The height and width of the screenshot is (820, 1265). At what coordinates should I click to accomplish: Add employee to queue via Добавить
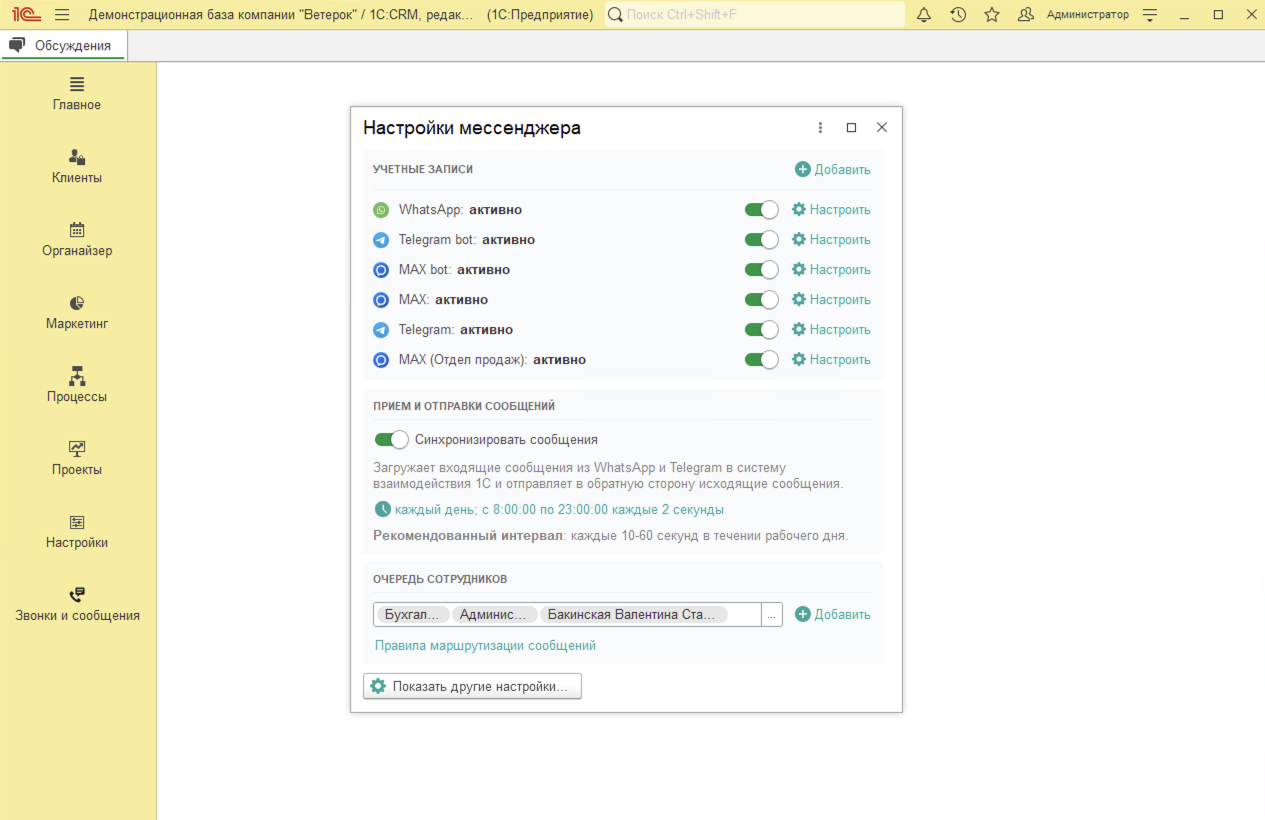pyautogui.click(x=833, y=615)
